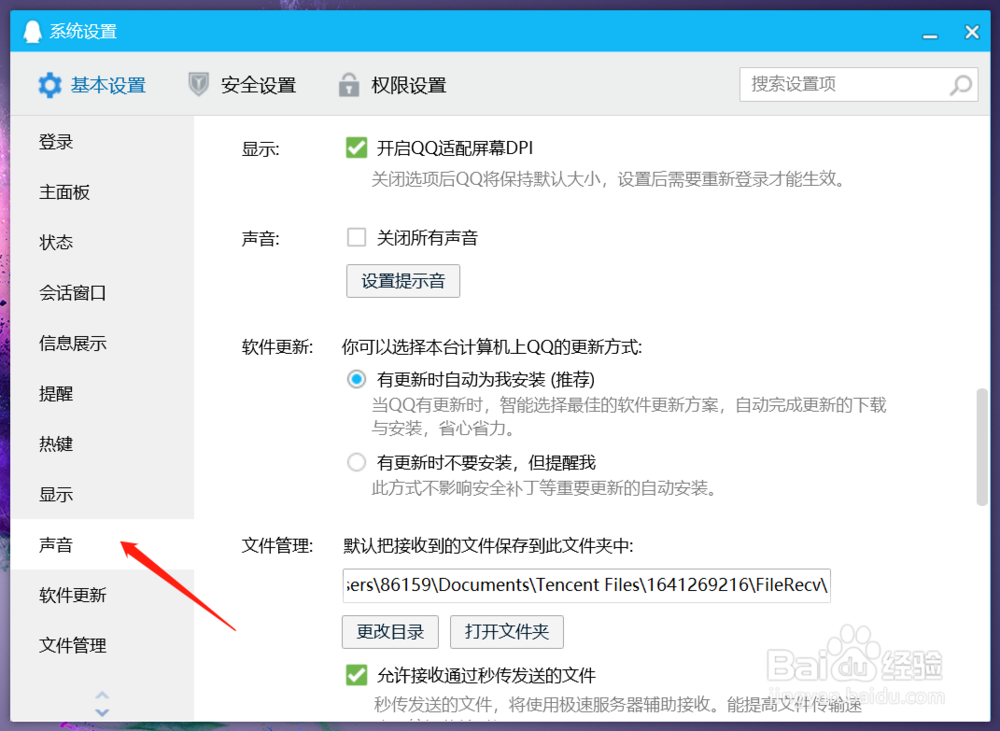Focus the 搜索设置项 search field
Screen dimensions: 1000x731
(x=858, y=84)
